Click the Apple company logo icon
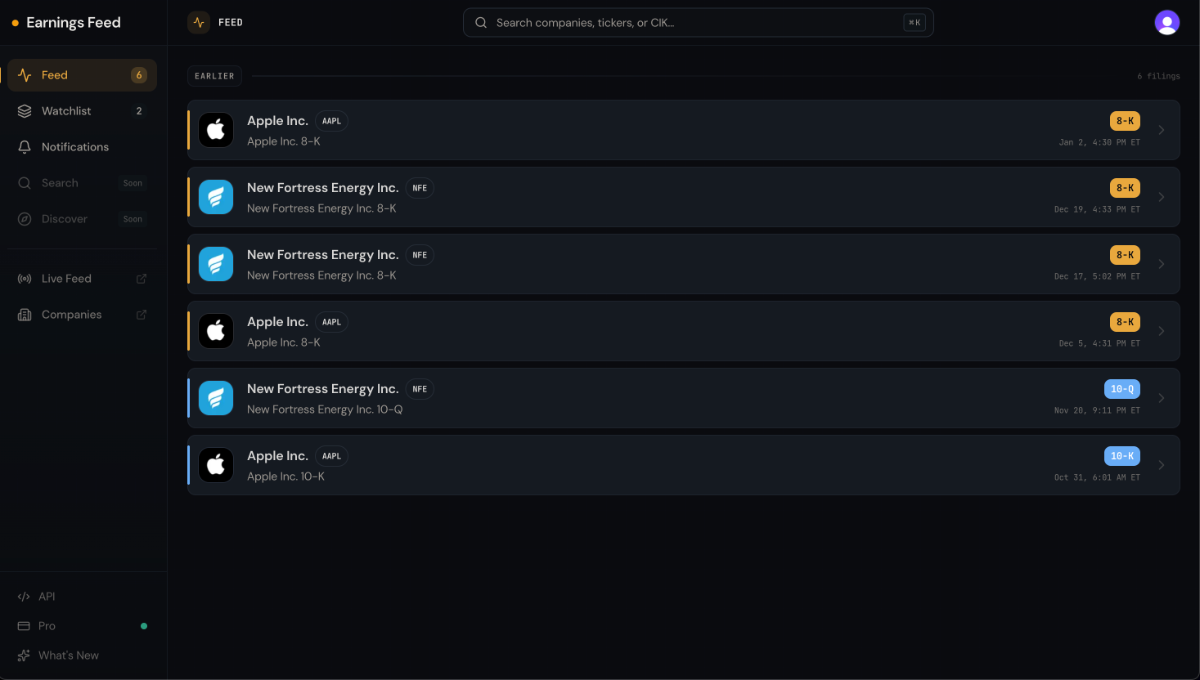This screenshot has height=680, width=1200. [216, 130]
